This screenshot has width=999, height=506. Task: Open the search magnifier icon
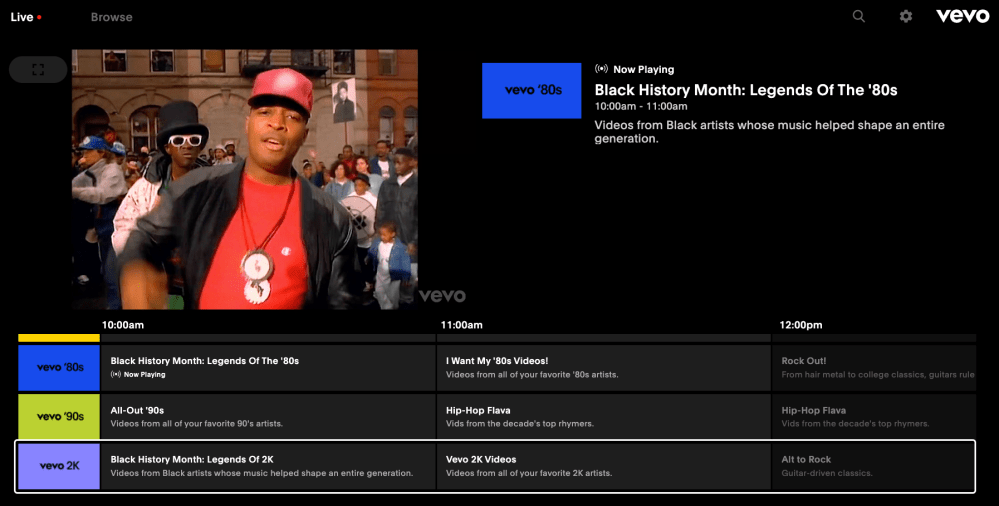pos(858,16)
